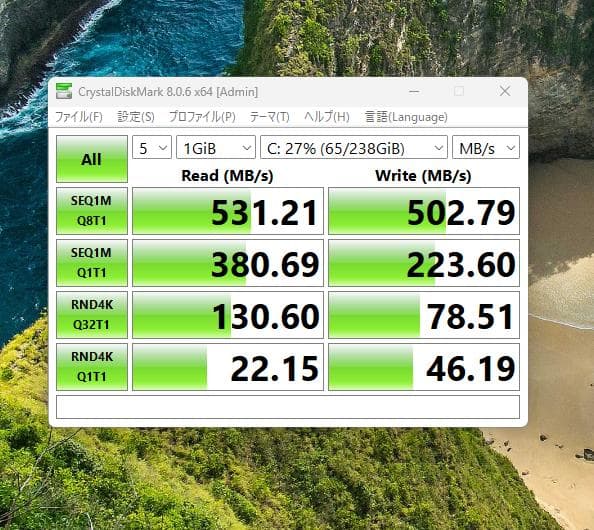Open the ヘルプ(H) menu
594x530 pixels.
(x=327, y=117)
